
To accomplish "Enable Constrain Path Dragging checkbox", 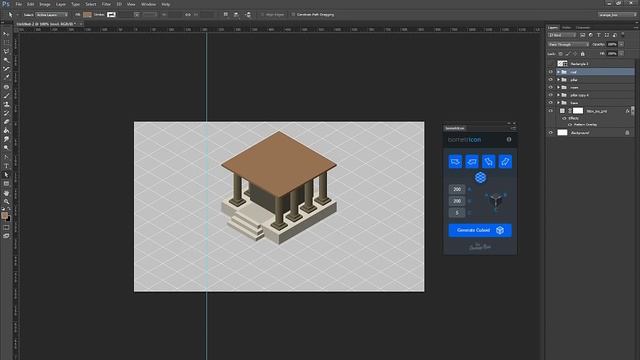I will point(293,15).
